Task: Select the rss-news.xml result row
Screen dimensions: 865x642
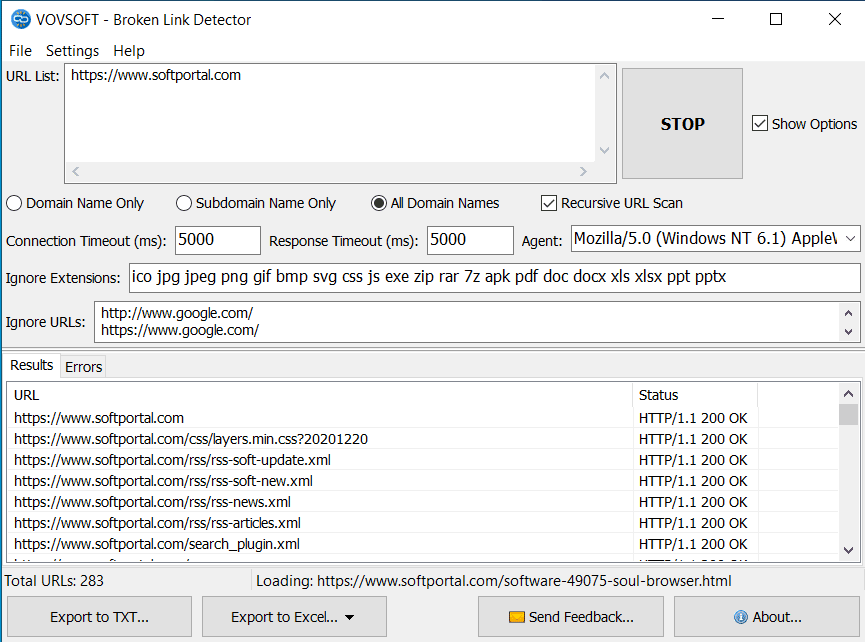Action: 423,502
